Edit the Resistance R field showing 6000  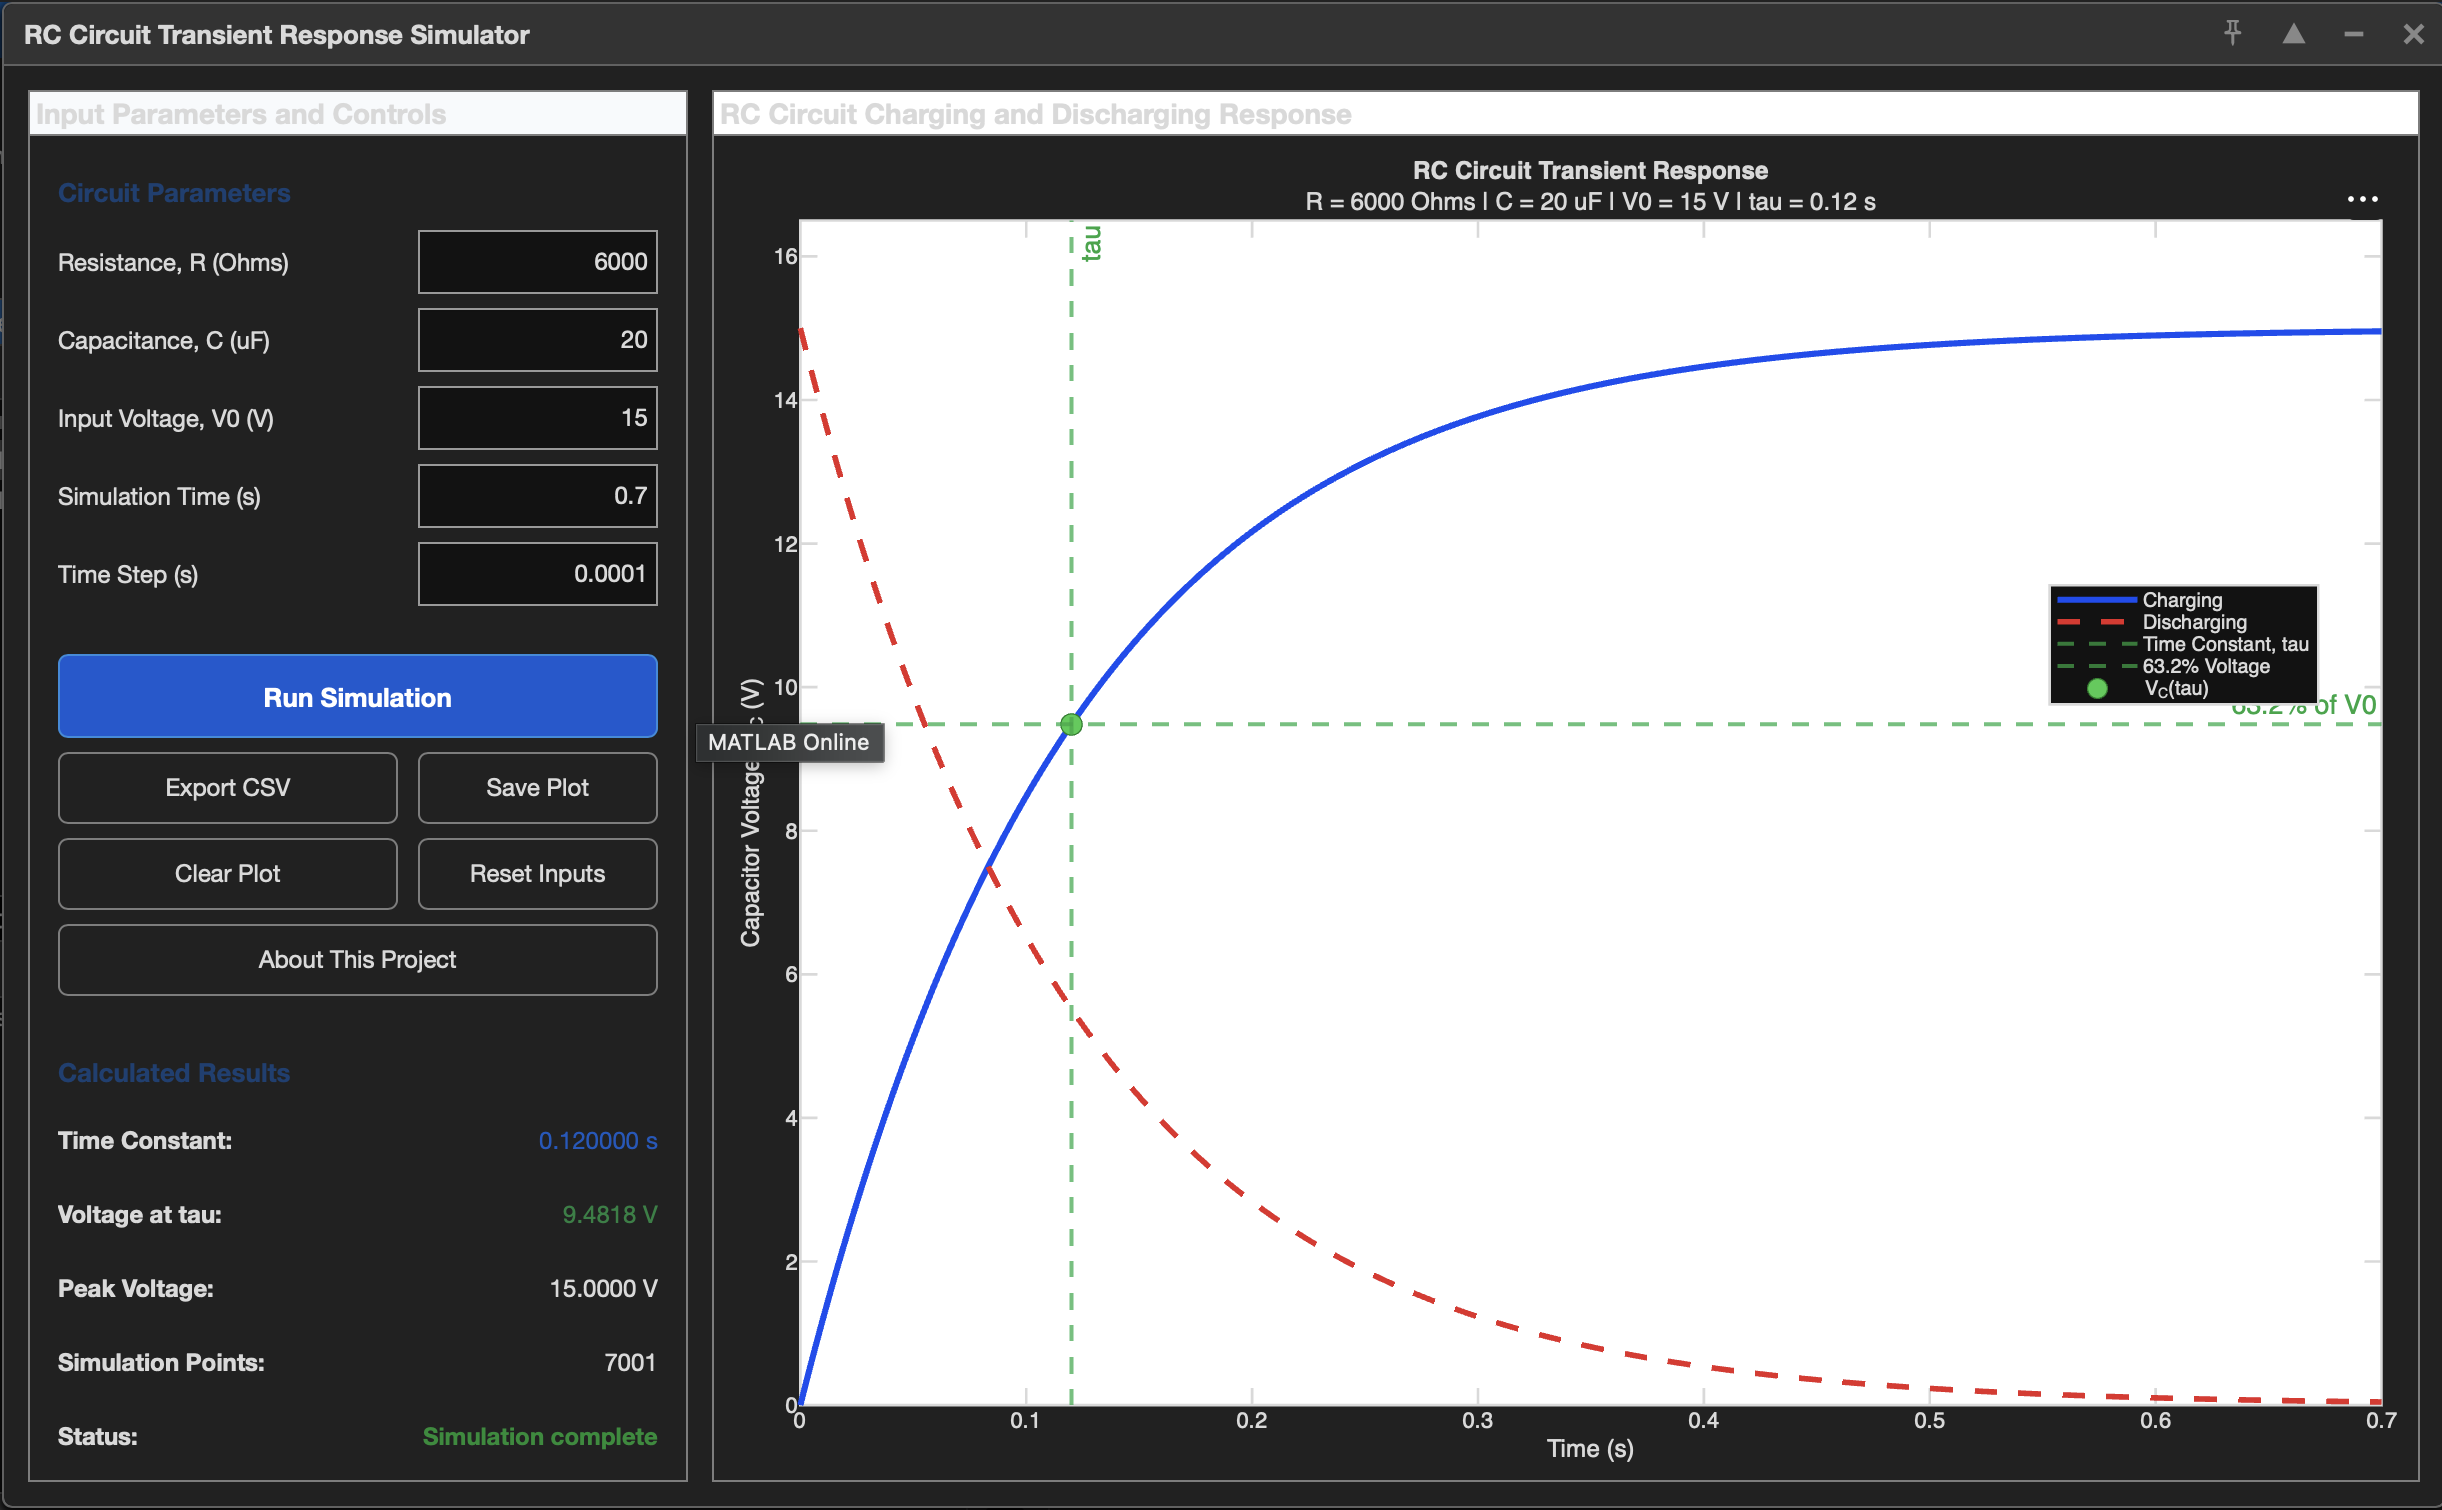[x=537, y=262]
